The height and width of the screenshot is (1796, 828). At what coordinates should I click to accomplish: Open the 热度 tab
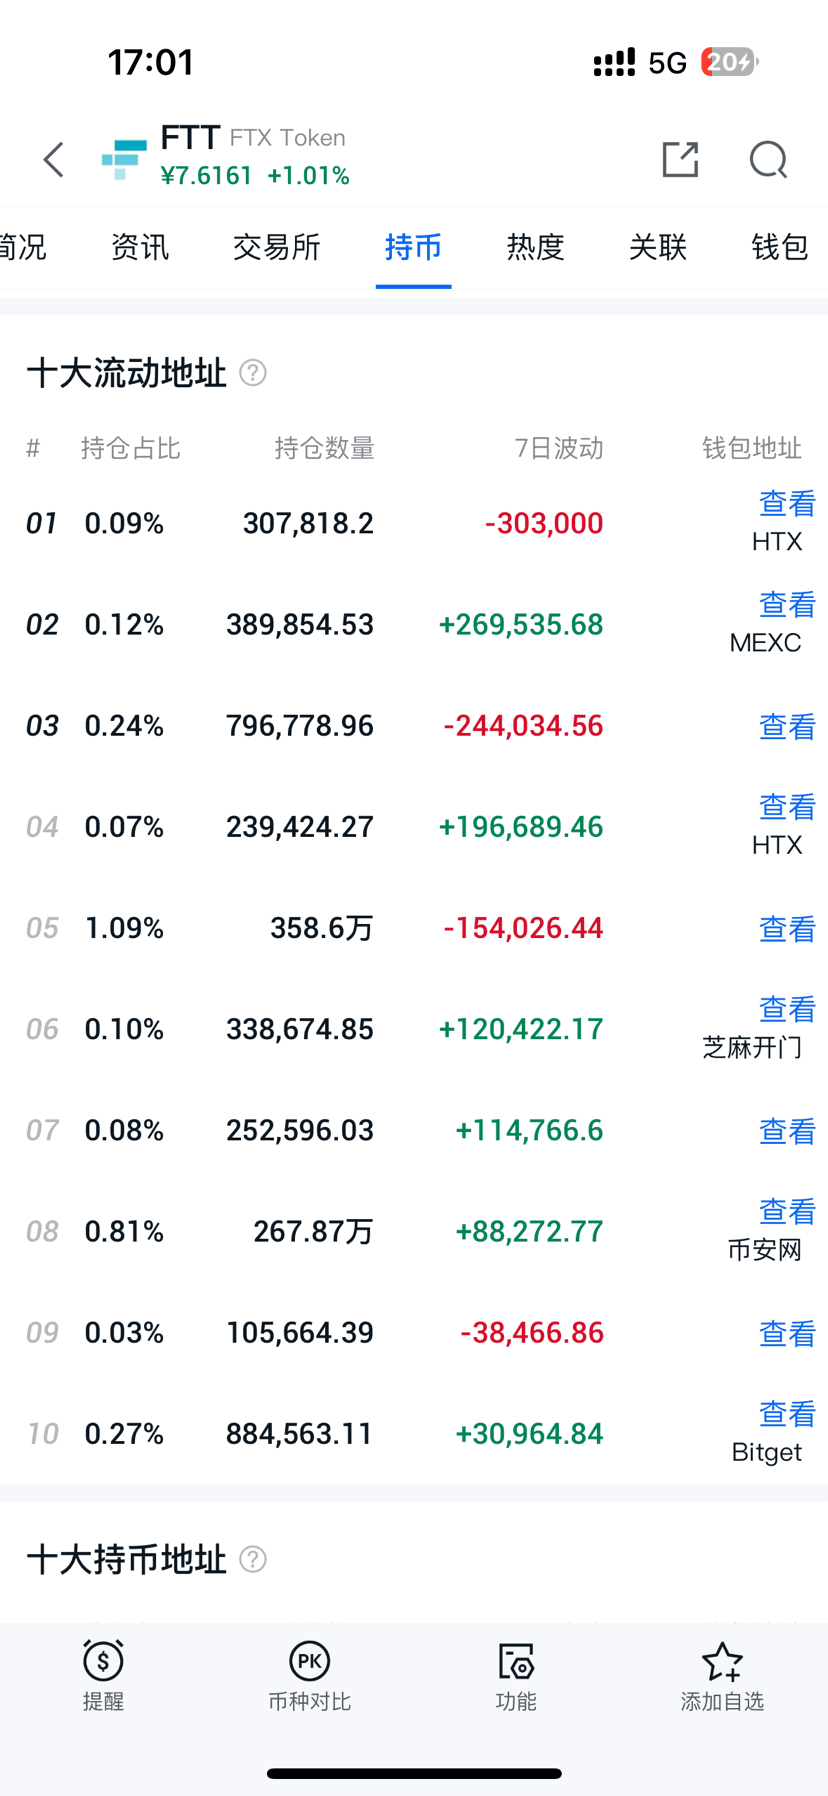535,247
